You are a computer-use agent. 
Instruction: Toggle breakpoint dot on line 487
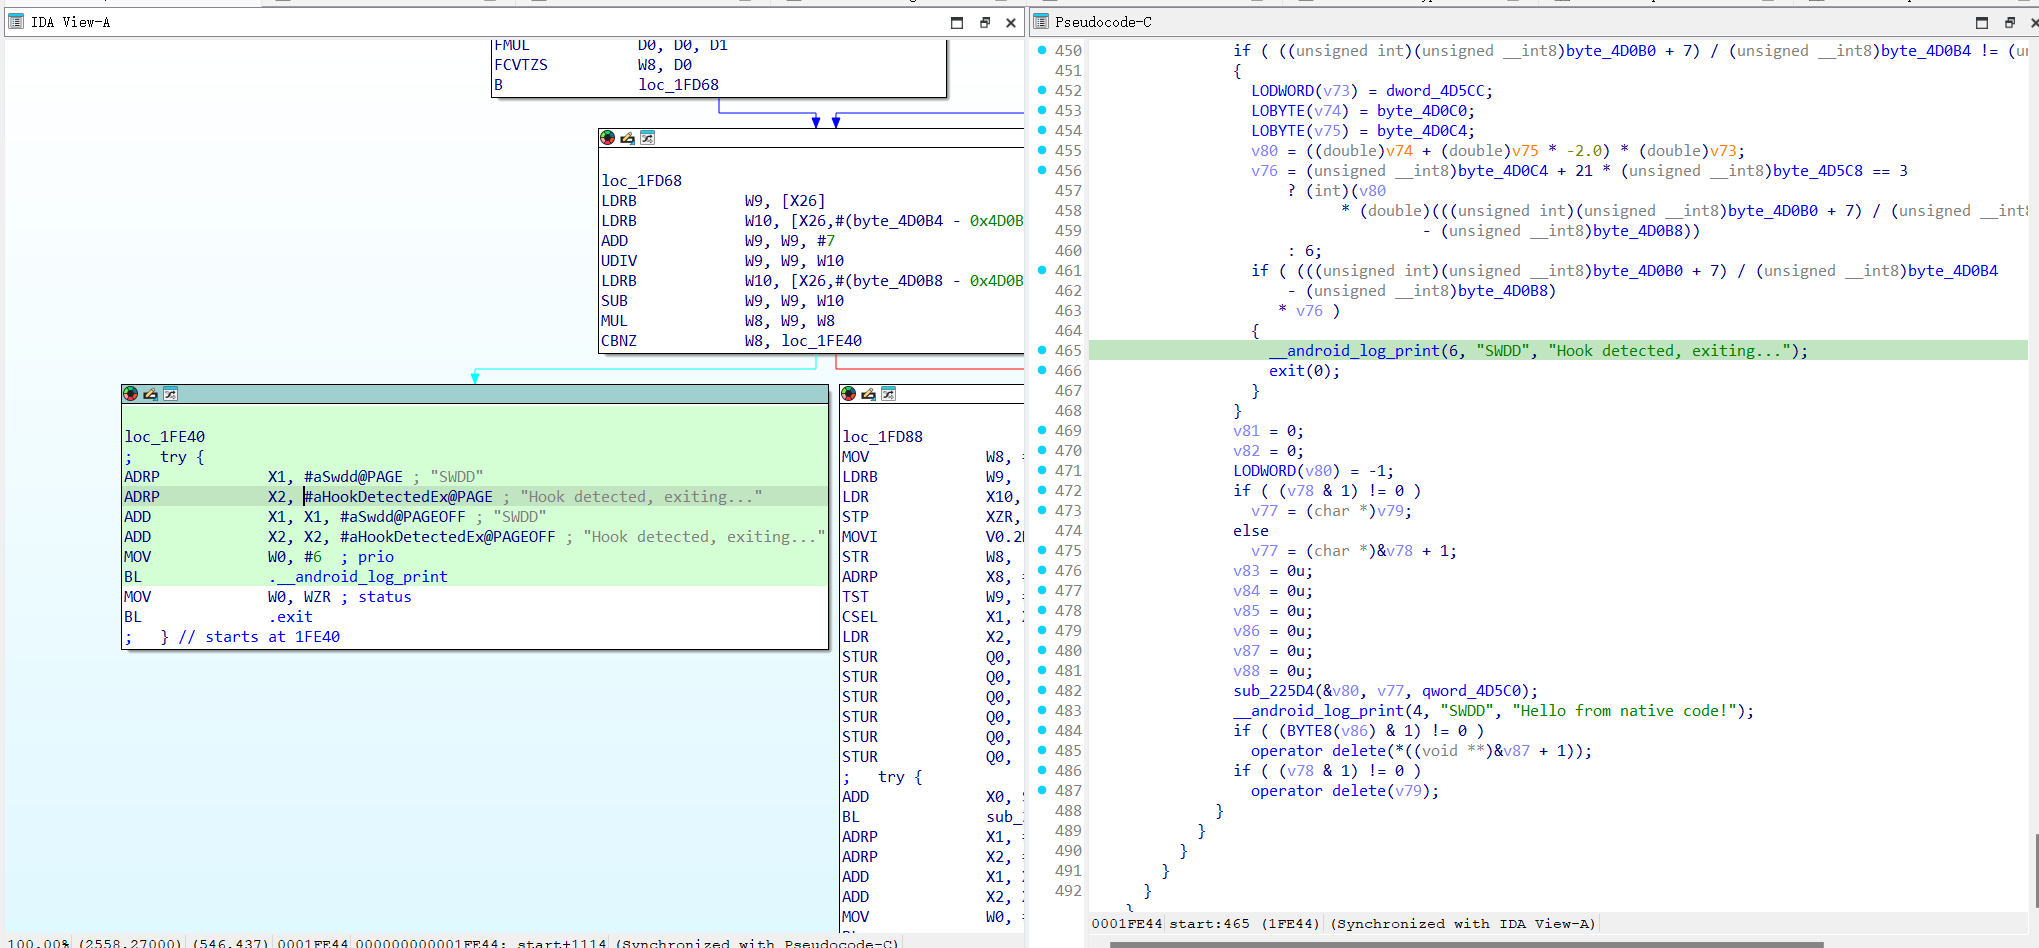[x=1042, y=790]
